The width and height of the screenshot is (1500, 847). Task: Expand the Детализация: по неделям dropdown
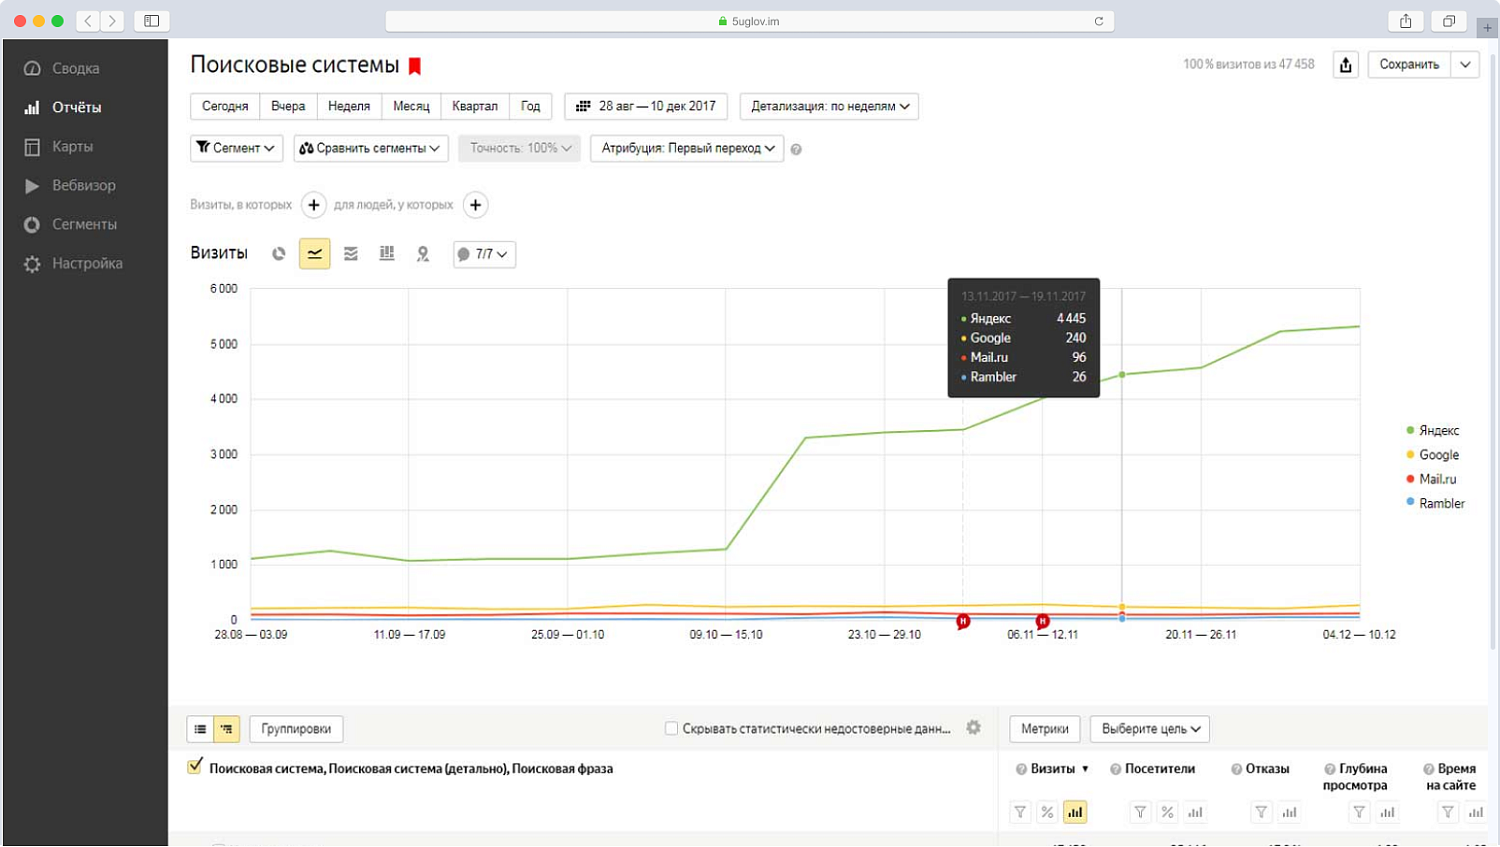829,106
